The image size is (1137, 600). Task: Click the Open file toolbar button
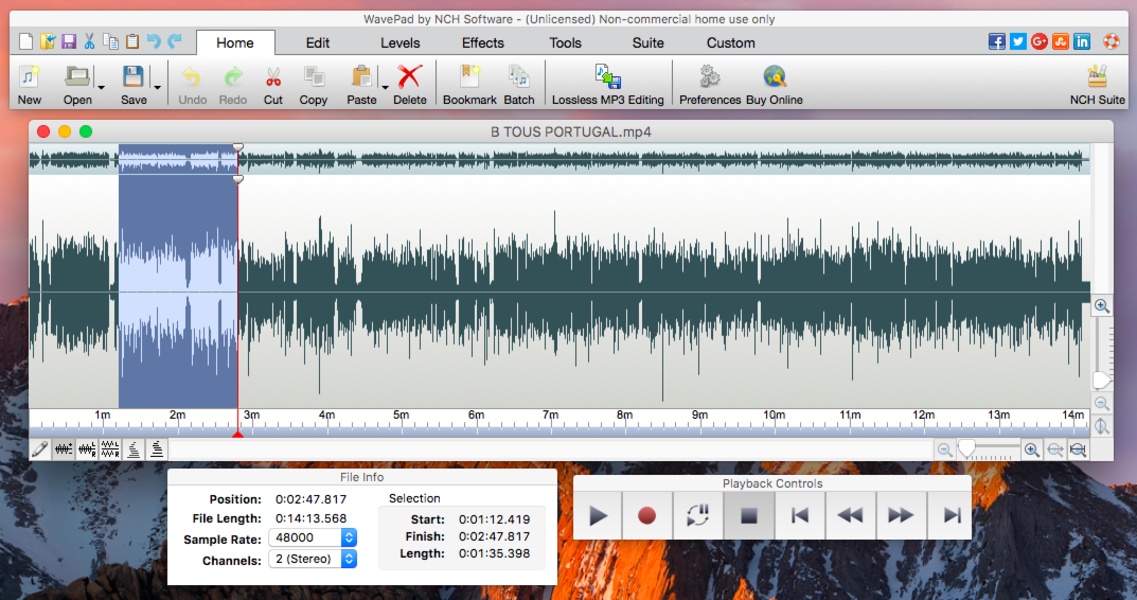coord(77,84)
